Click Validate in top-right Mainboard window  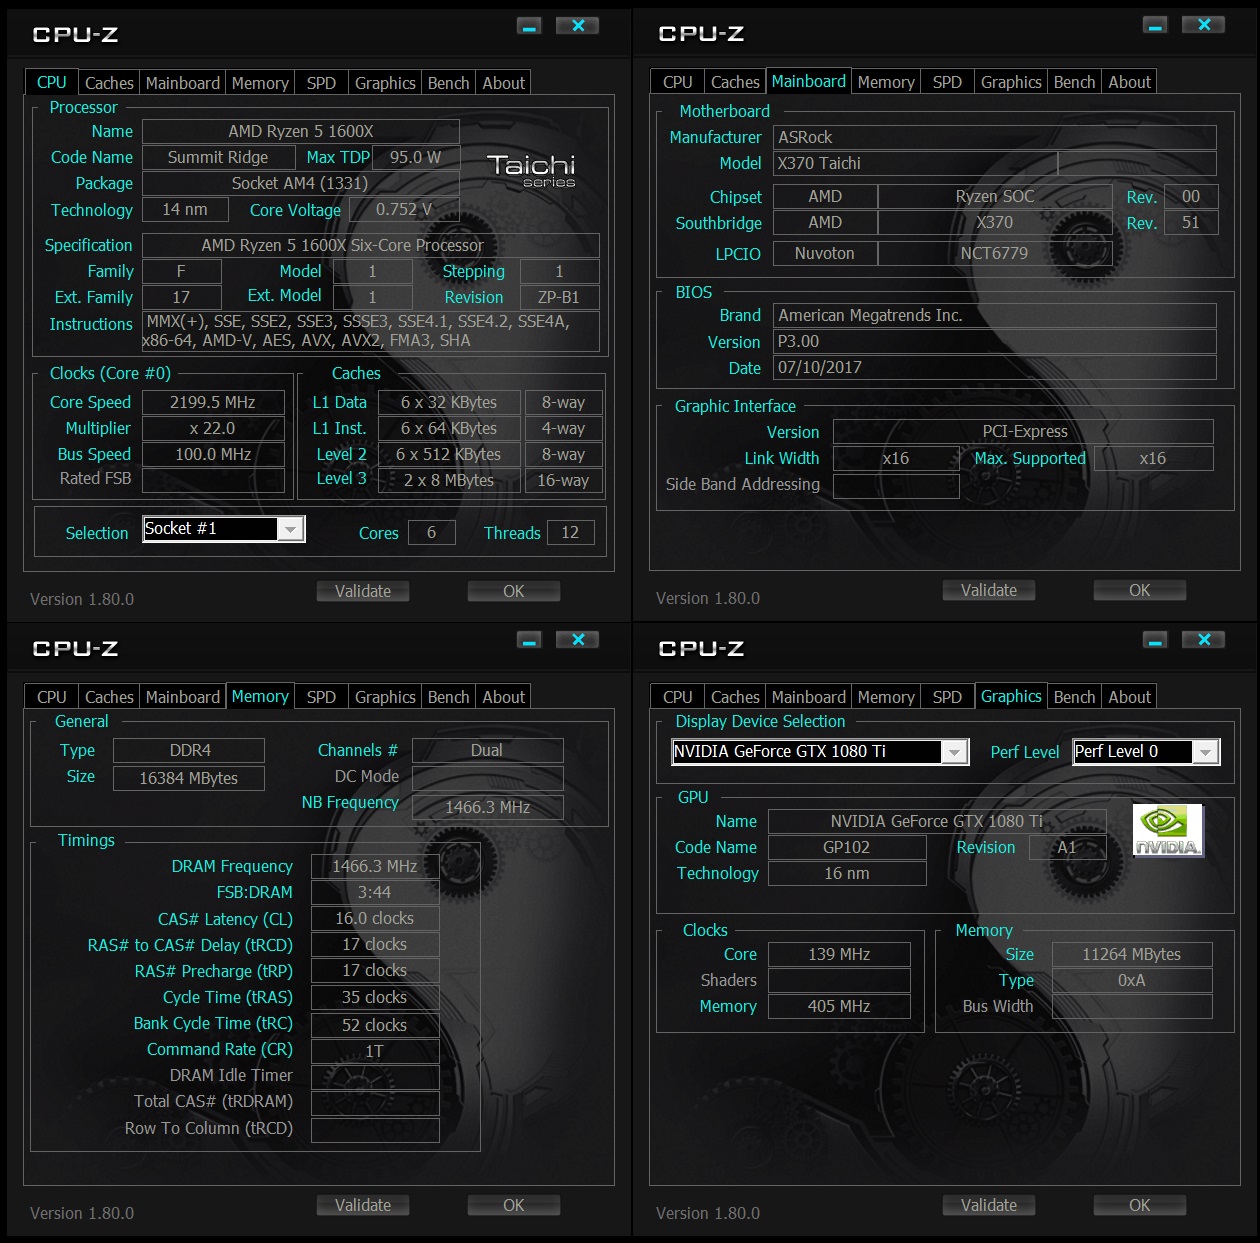(x=989, y=590)
